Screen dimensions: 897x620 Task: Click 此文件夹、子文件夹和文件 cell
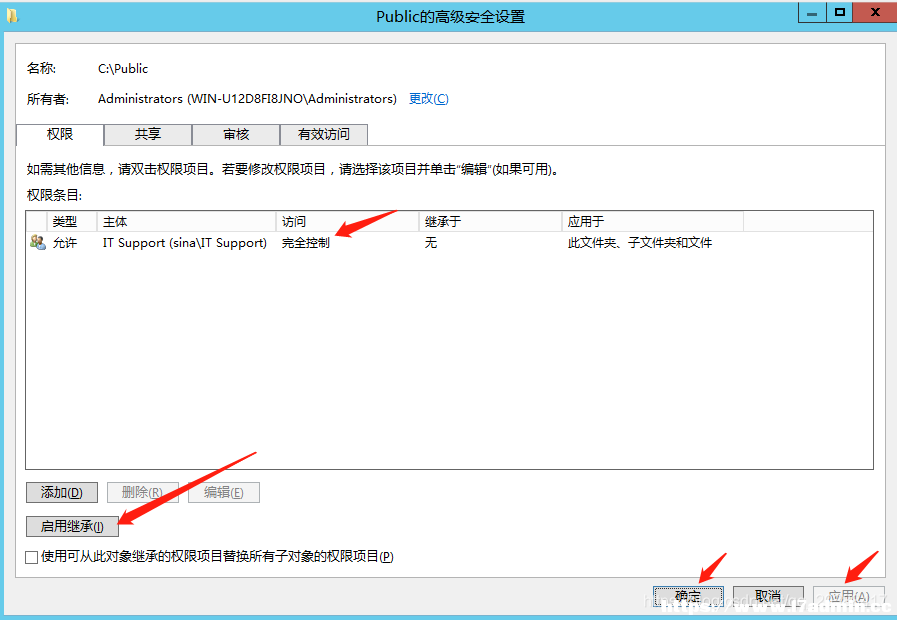[x=640, y=243]
